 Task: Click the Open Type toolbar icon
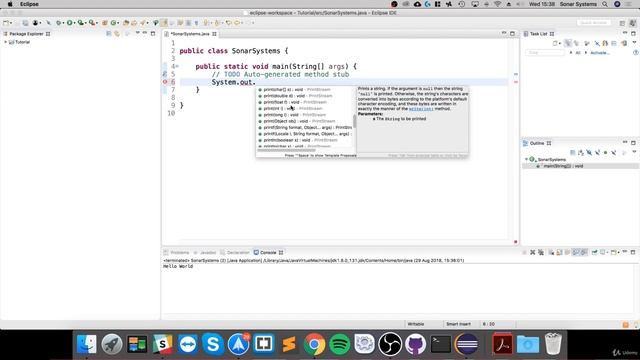click(126, 23)
